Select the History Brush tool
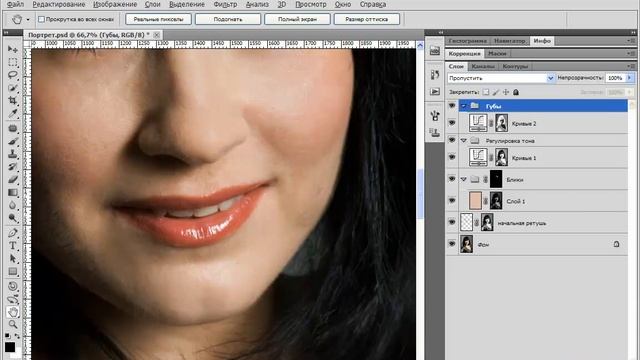 click(x=13, y=167)
